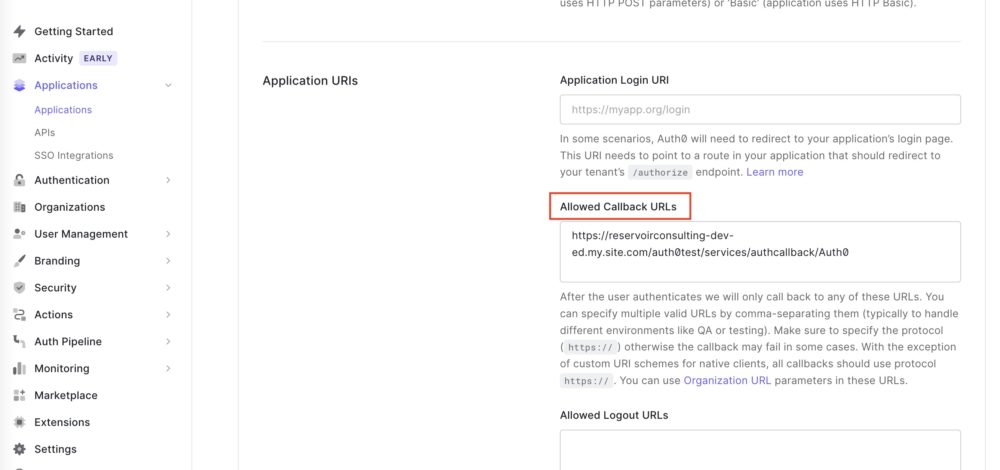Click the Monitoring bar chart icon
Viewport: 1000px width, 470px height.
[19, 369]
